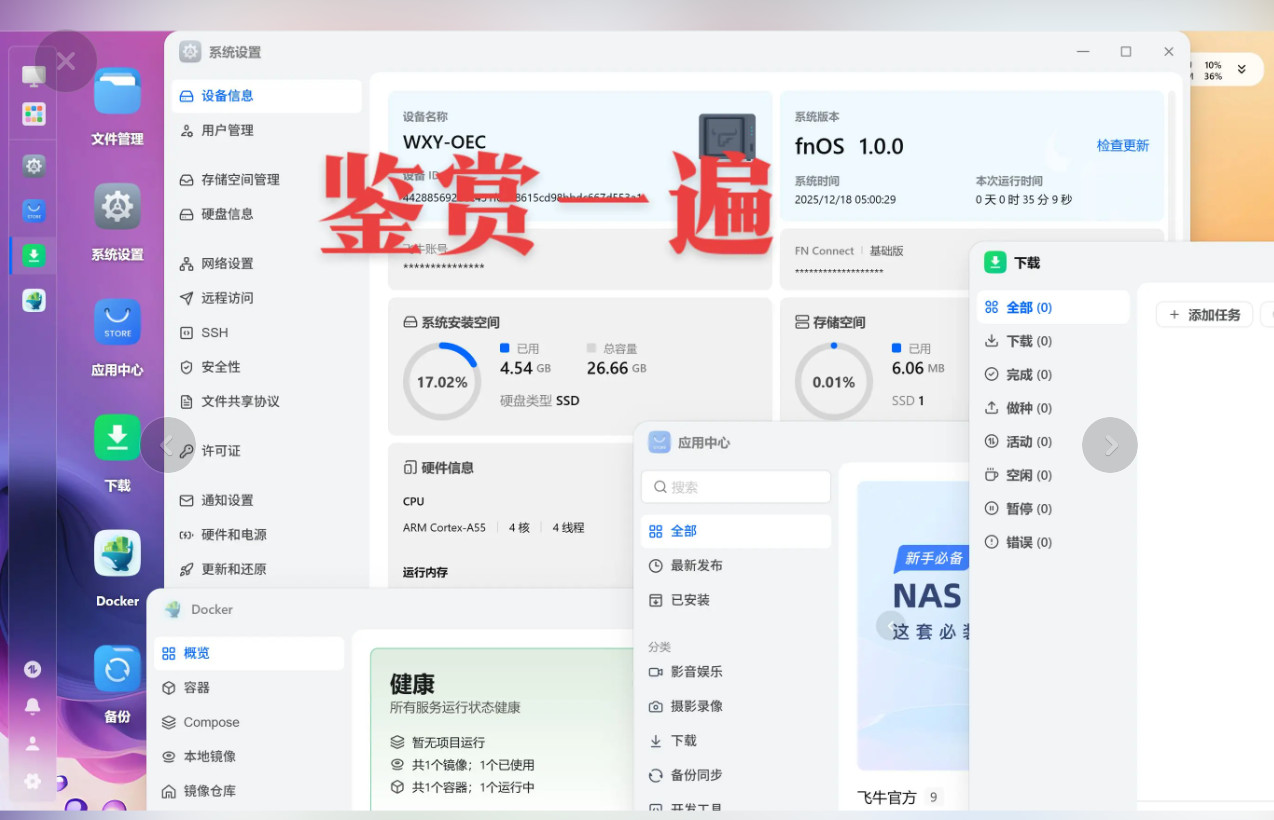Open the 应用中心 app from the dock

117,322
